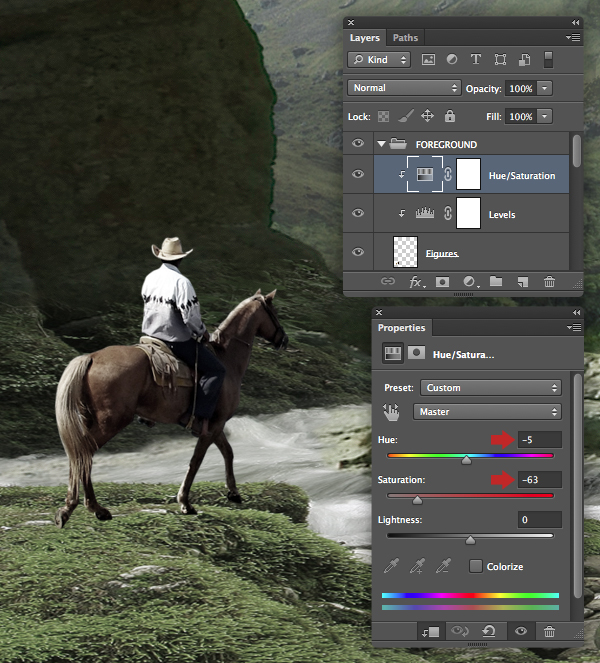Select the subtract-from-sample eyedropper
The height and width of the screenshot is (663, 600).
coord(443,566)
